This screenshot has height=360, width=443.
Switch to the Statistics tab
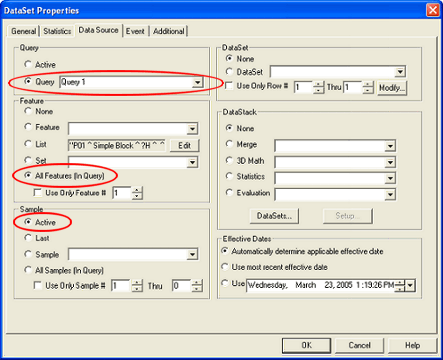(57, 31)
